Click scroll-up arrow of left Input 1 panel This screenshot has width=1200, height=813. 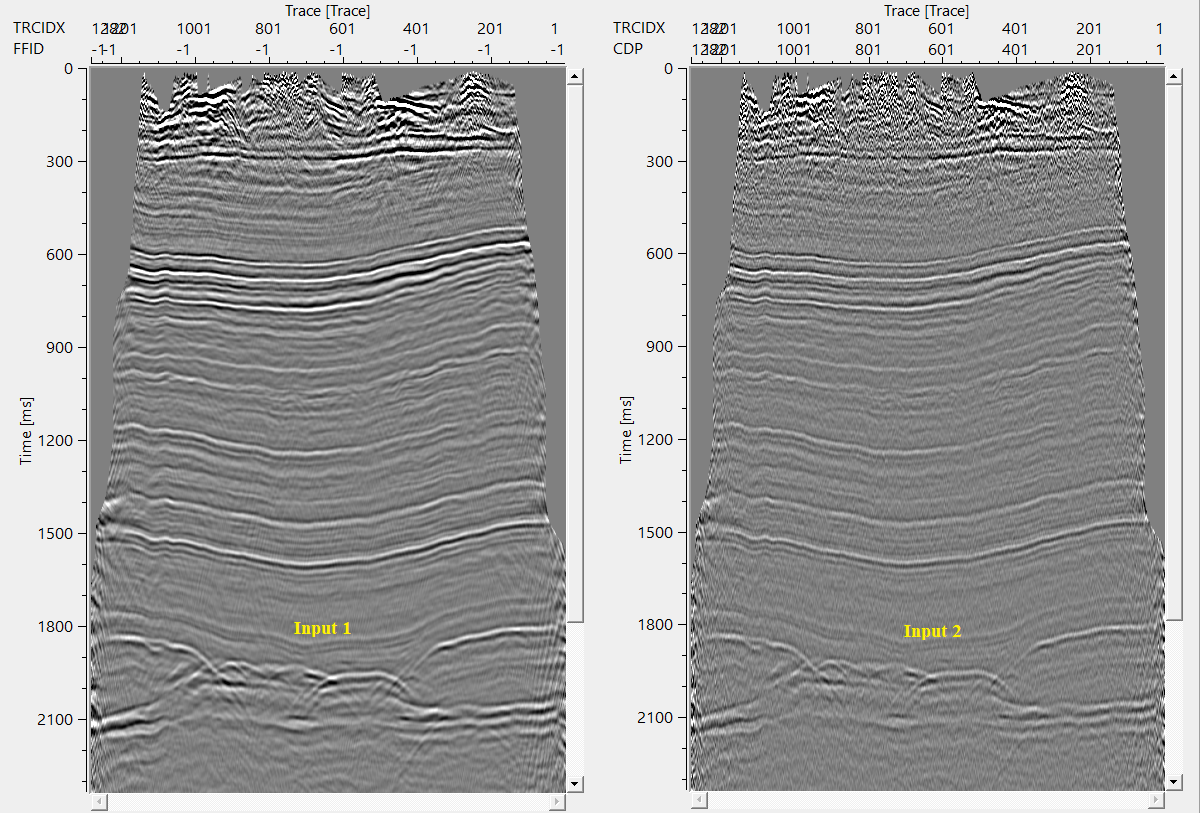tap(574, 76)
